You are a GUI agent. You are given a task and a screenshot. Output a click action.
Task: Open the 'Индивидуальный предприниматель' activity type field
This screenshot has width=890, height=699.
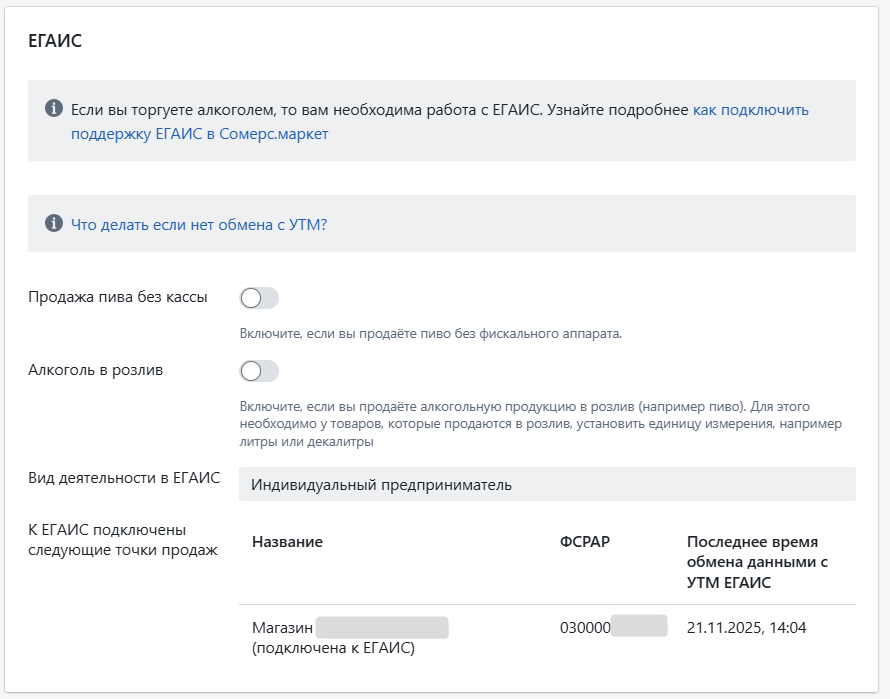tap(547, 485)
